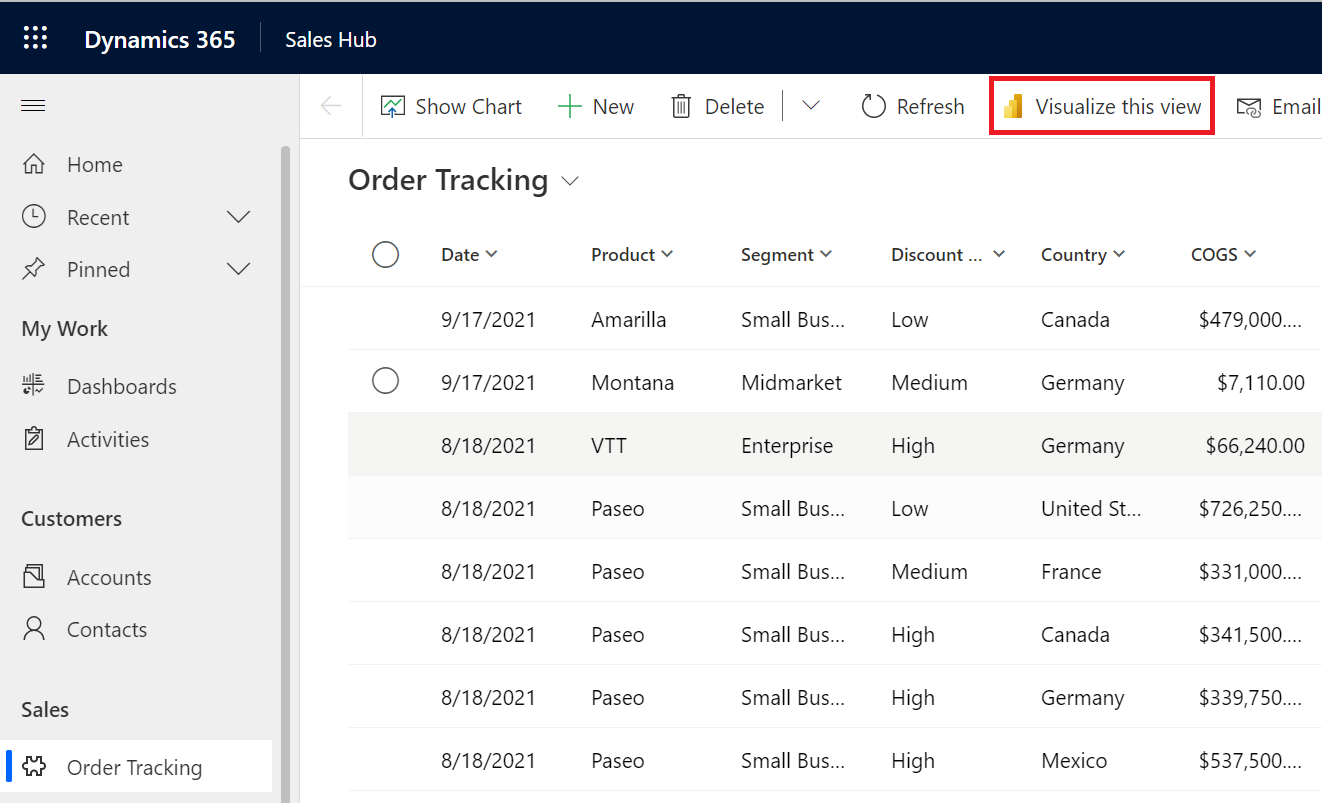Click the Show Chart label
The width and height of the screenshot is (1322, 803).
(469, 106)
